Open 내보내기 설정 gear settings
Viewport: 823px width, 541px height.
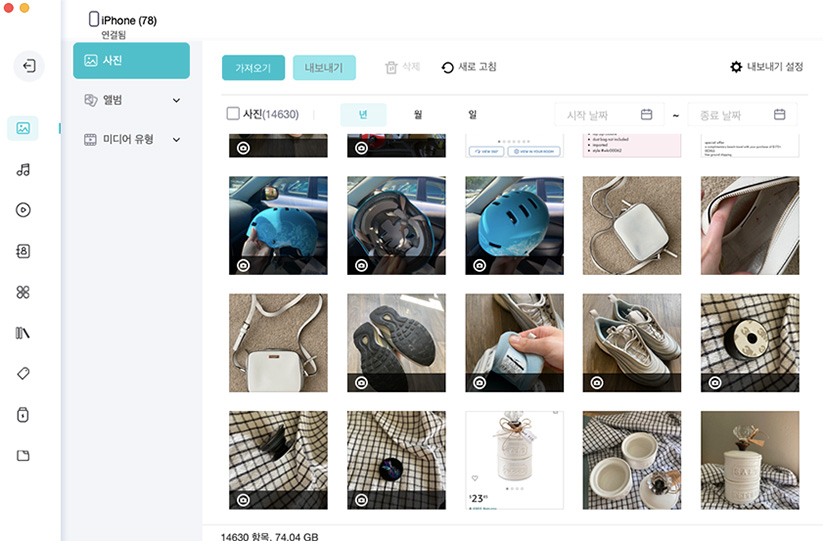(736, 67)
